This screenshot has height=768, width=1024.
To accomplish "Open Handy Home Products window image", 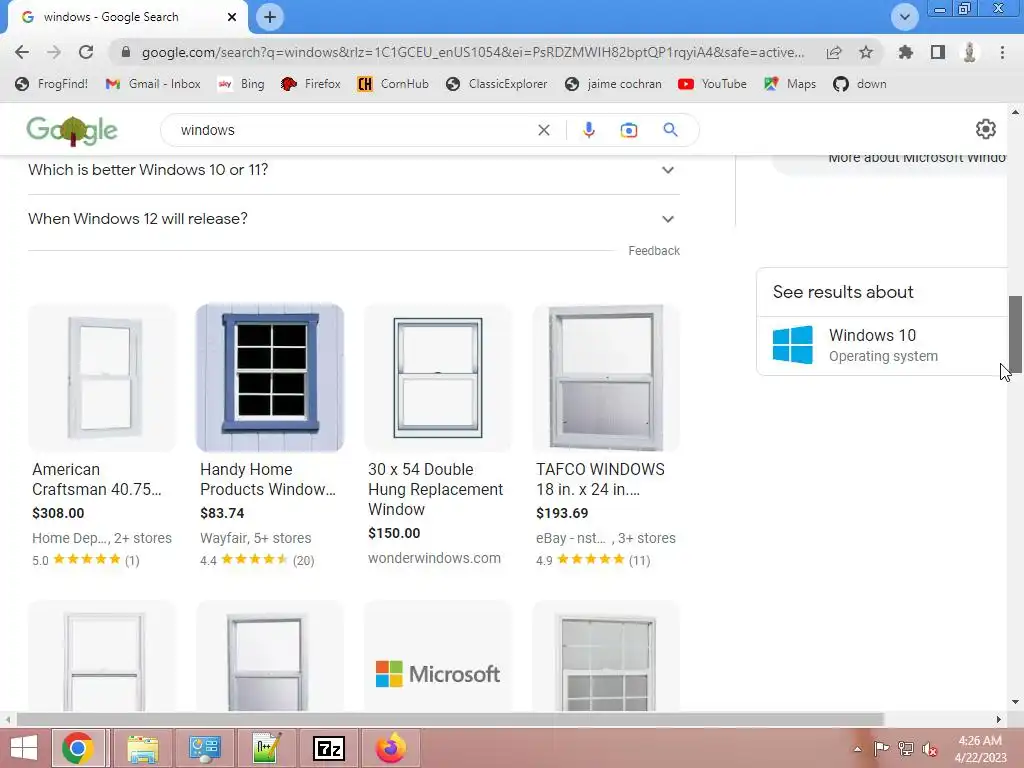I will [x=270, y=377].
